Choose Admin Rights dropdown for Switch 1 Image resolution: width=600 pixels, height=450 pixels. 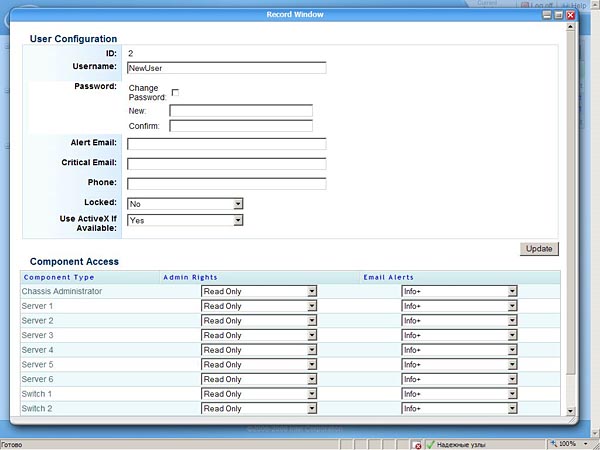(312, 394)
